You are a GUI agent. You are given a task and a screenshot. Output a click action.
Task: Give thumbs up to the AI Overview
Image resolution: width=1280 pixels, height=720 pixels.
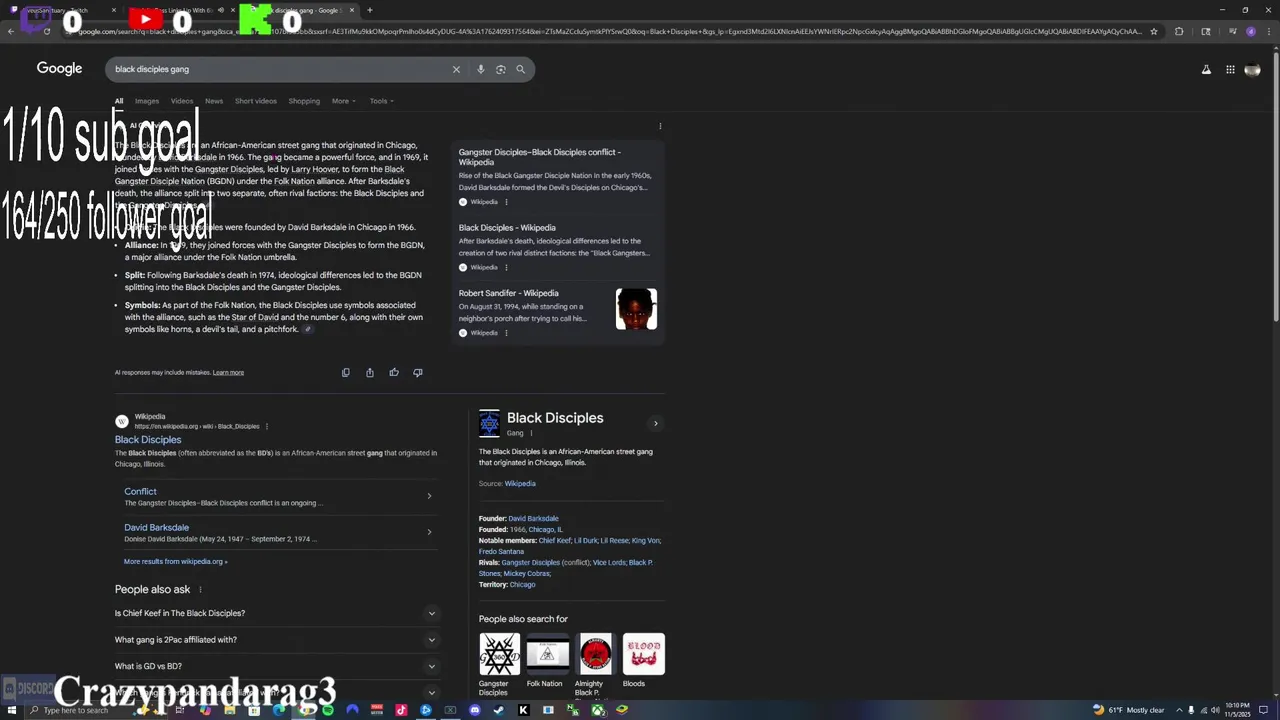pos(394,372)
